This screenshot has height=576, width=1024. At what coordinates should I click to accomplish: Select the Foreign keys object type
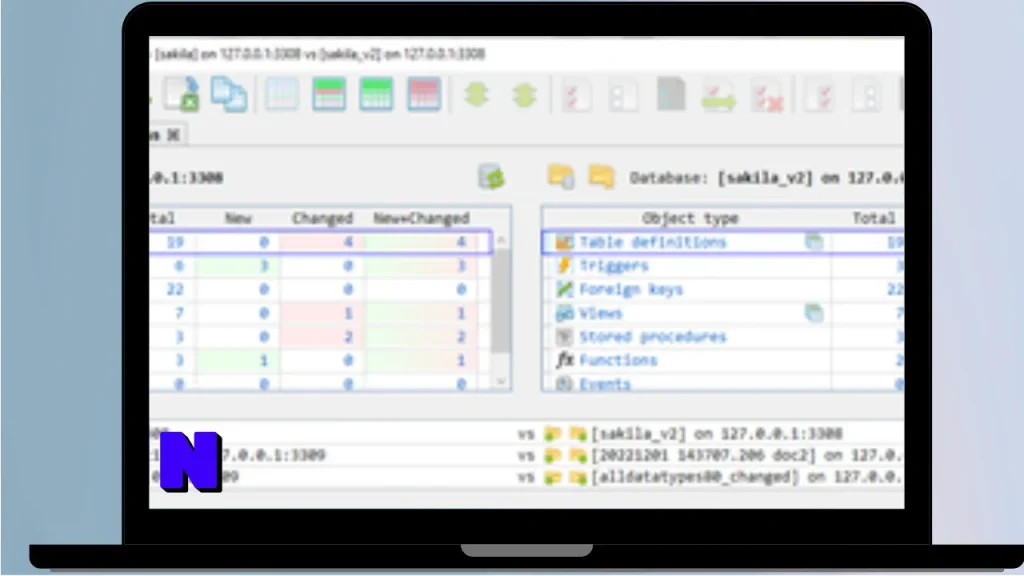pyautogui.click(x=631, y=289)
